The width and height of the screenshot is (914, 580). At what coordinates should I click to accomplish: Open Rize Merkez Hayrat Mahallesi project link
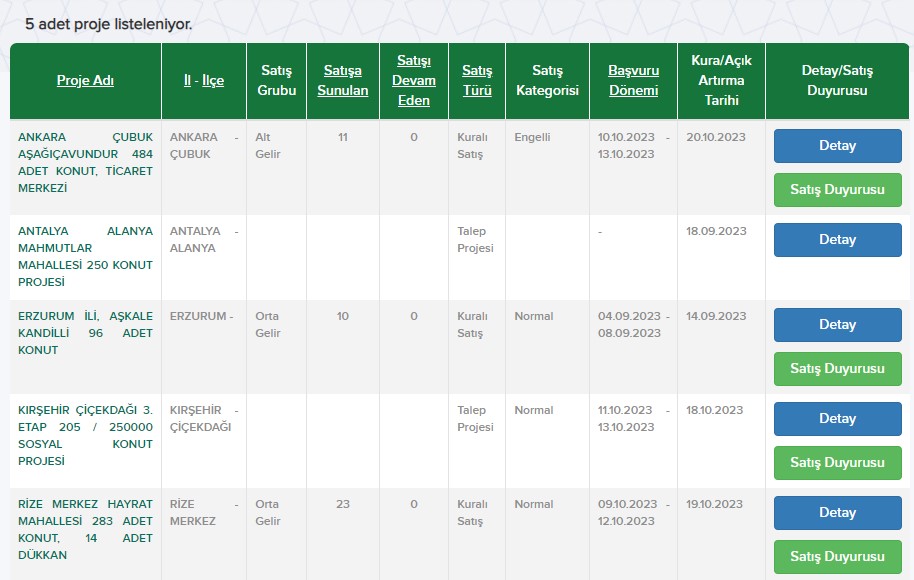pos(85,529)
